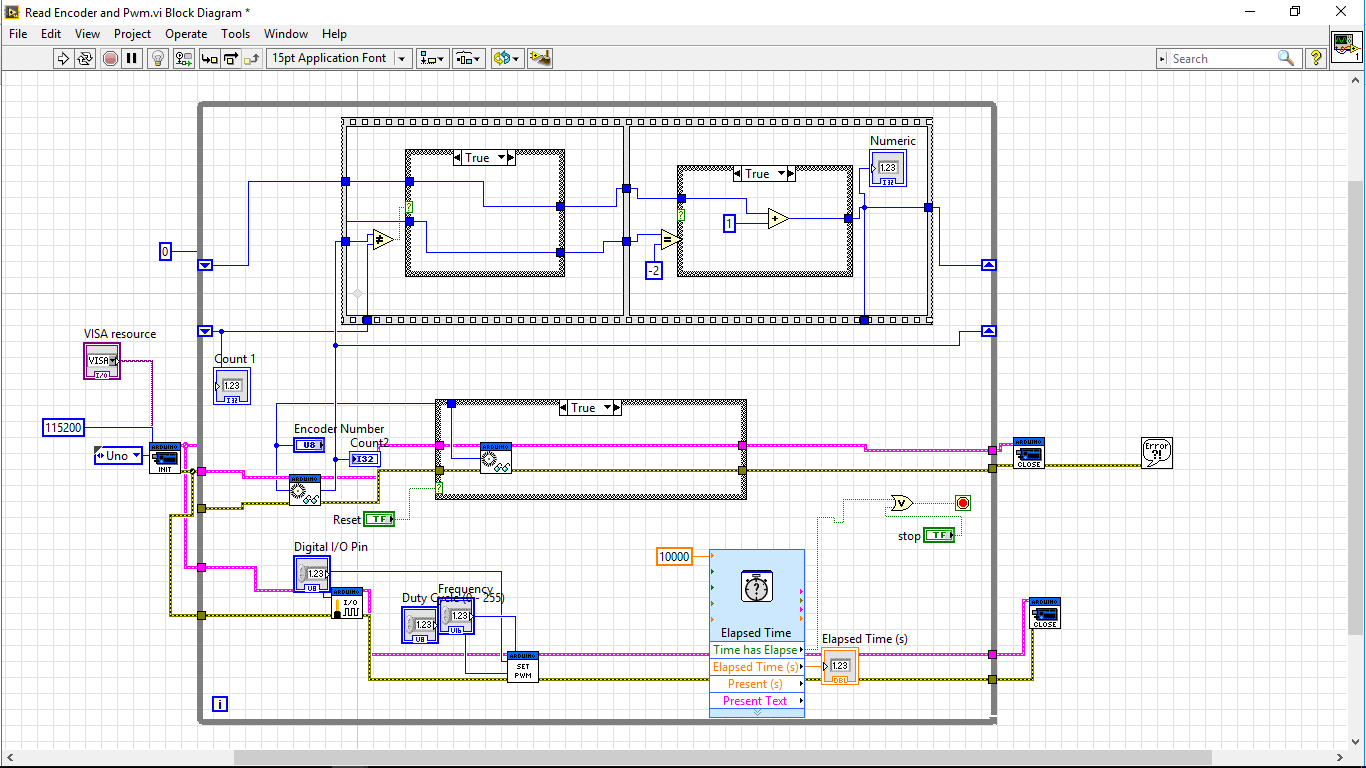The width and height of the screenshot is (1366, 768).
Task: Select the Arduino SET PWM node
Action: pyautogui.click(x=523, y=666)
